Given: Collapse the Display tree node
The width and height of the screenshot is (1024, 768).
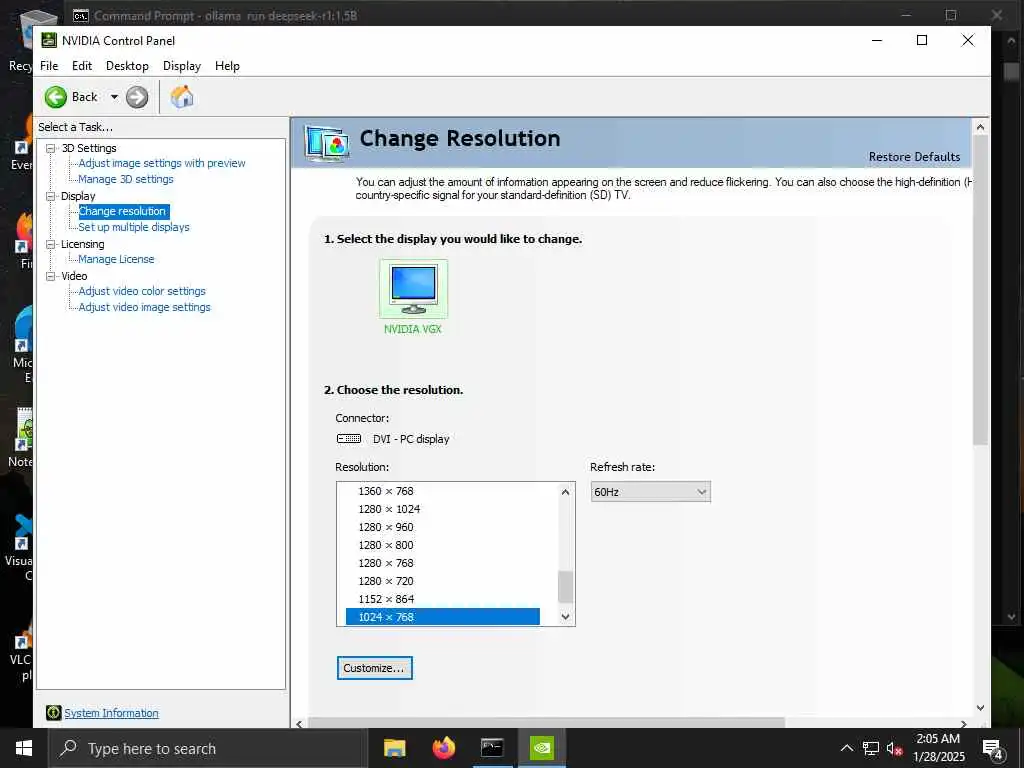Looking at the screenshot, I should (51, 196).
